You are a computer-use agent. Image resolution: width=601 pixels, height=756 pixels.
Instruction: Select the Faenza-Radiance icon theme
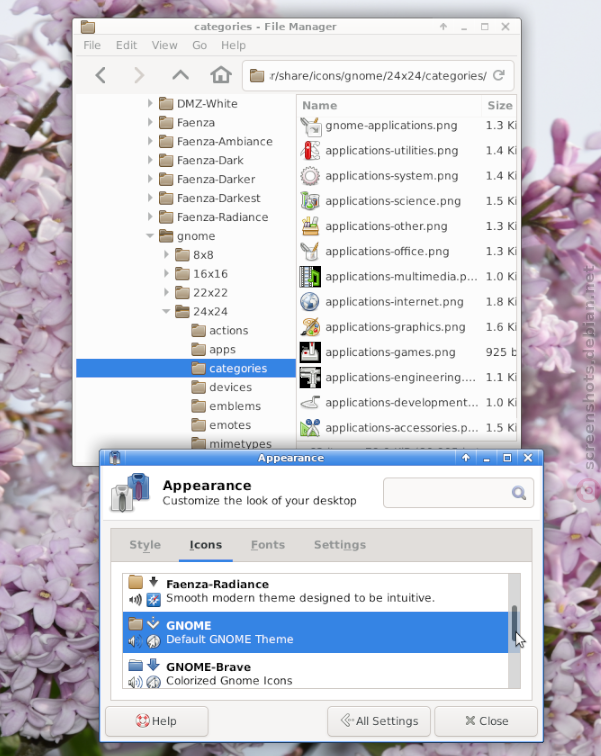pyautogui.click(x=316, y=591)
